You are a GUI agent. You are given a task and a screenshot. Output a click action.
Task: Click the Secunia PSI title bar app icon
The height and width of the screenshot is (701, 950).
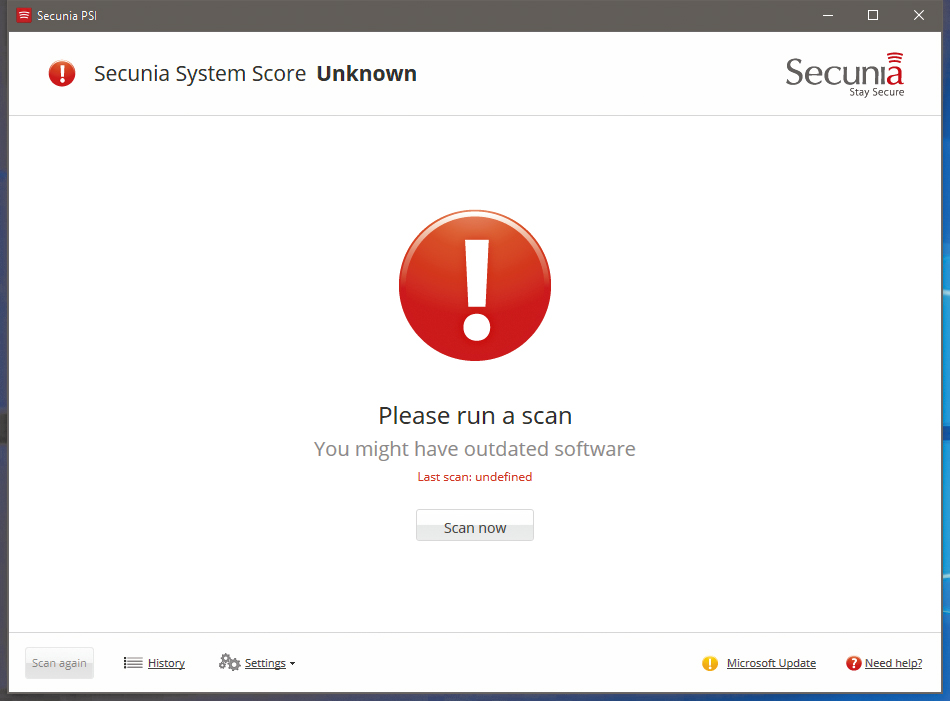24,15
